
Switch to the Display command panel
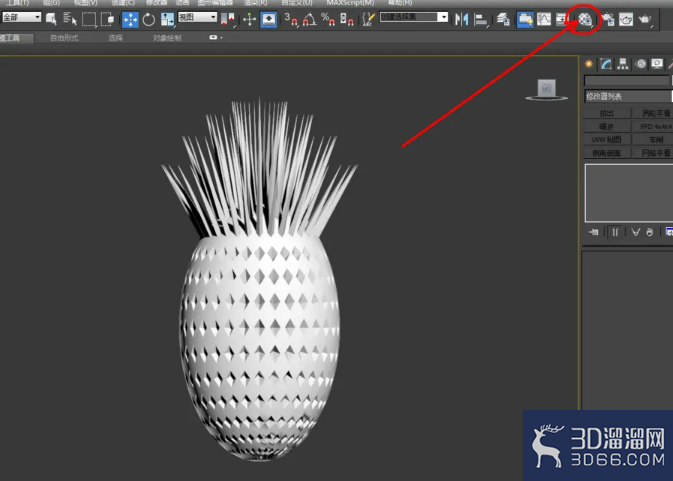[x=657, y=64]
